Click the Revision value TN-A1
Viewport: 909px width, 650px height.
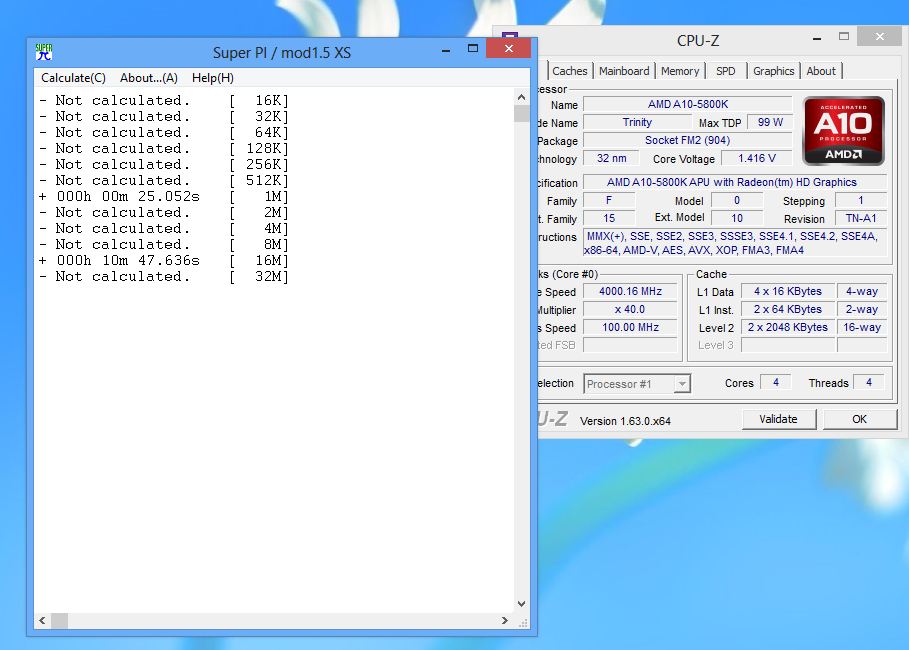click(x=861, y=218)
